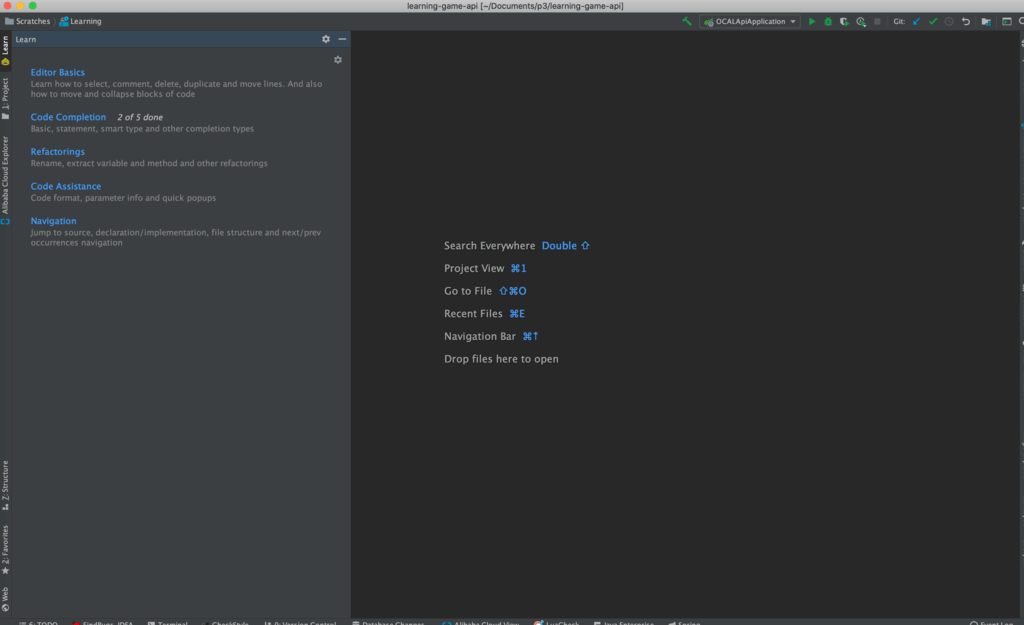Run the OCALApiApplication

(812, 21)
